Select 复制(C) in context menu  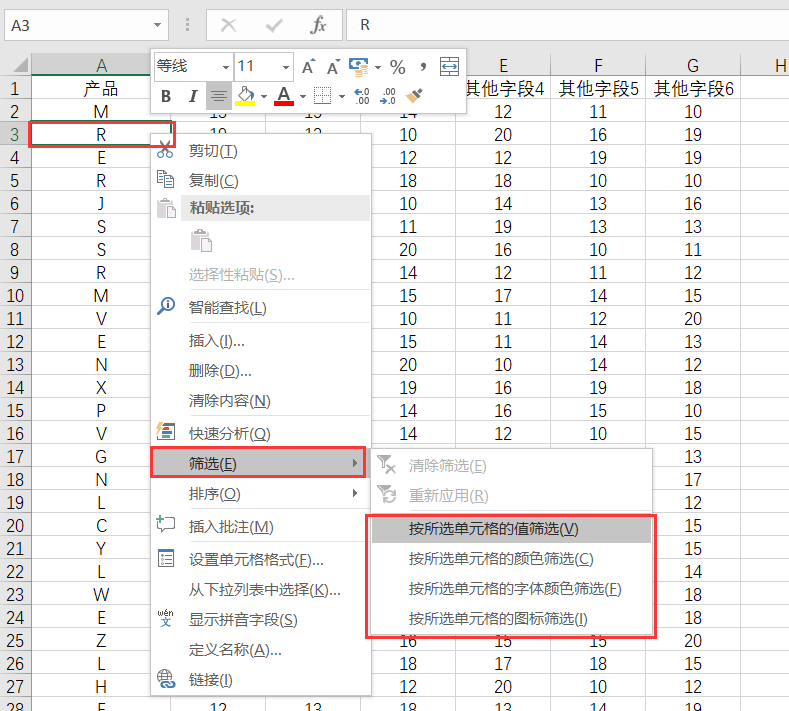coord(261,180)
